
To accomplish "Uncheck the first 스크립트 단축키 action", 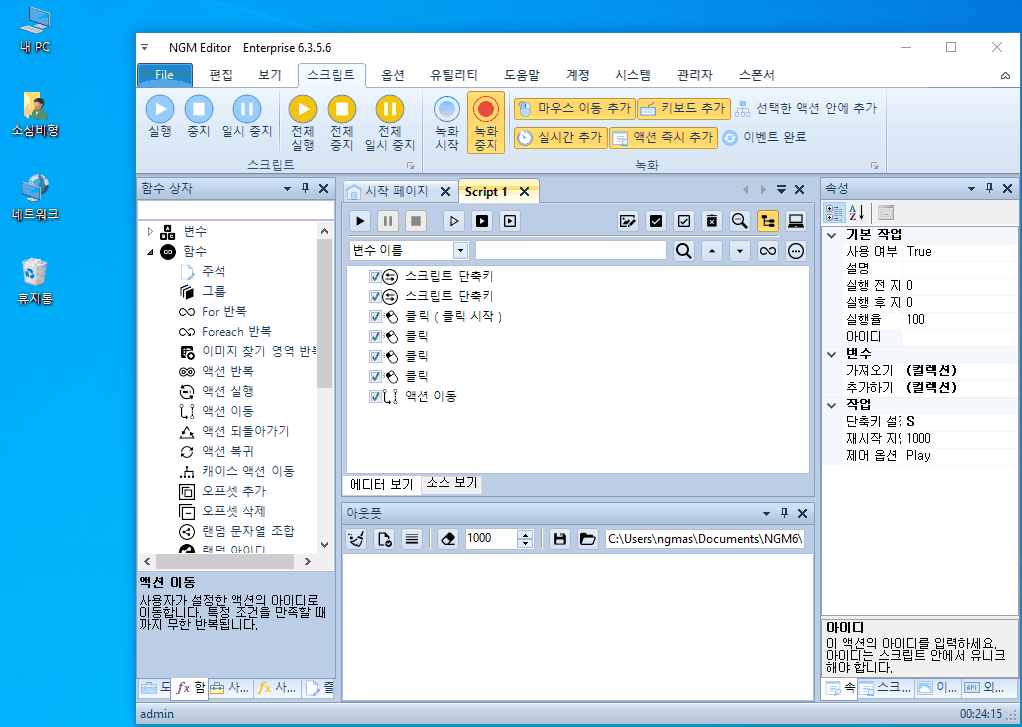I will pos(375,276).
